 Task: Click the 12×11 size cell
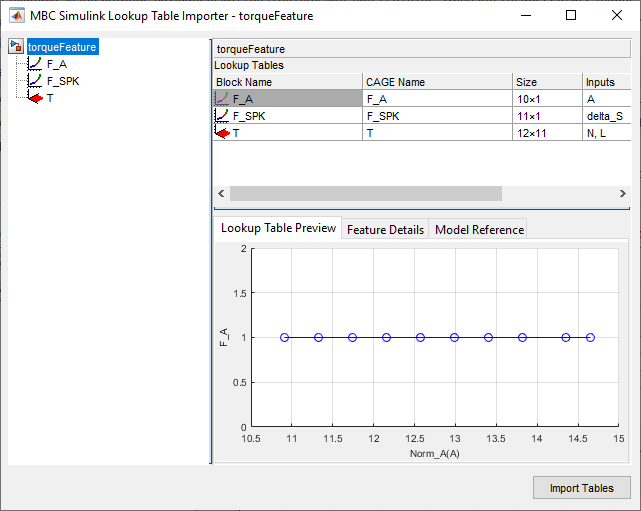(x=547, y=133)
